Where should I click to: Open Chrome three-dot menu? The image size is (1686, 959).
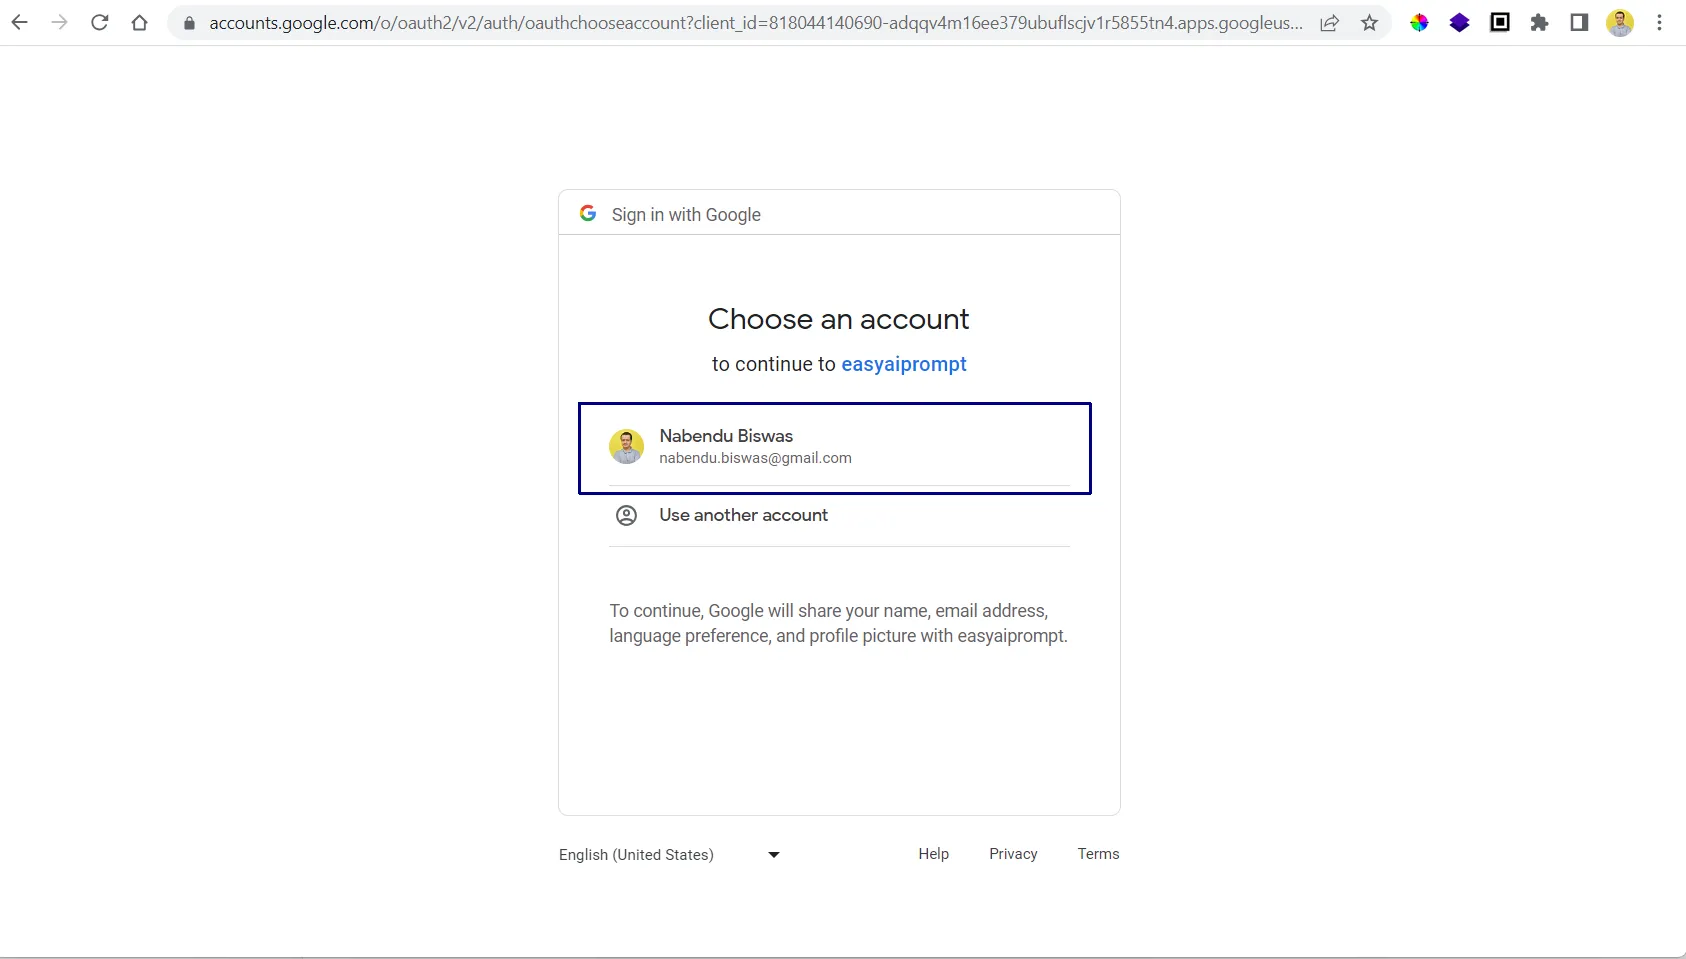(x=1659, y=22)
